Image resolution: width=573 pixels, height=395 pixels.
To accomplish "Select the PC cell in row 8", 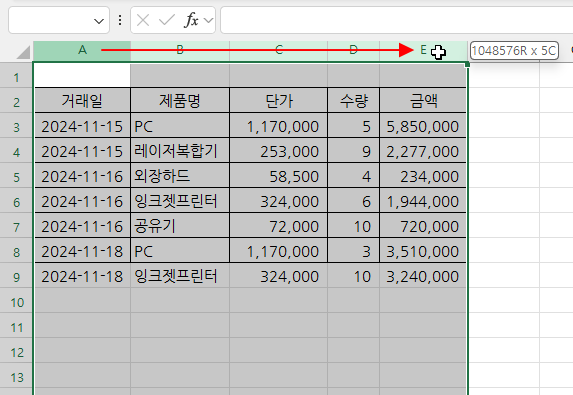I will pos(180,251).
